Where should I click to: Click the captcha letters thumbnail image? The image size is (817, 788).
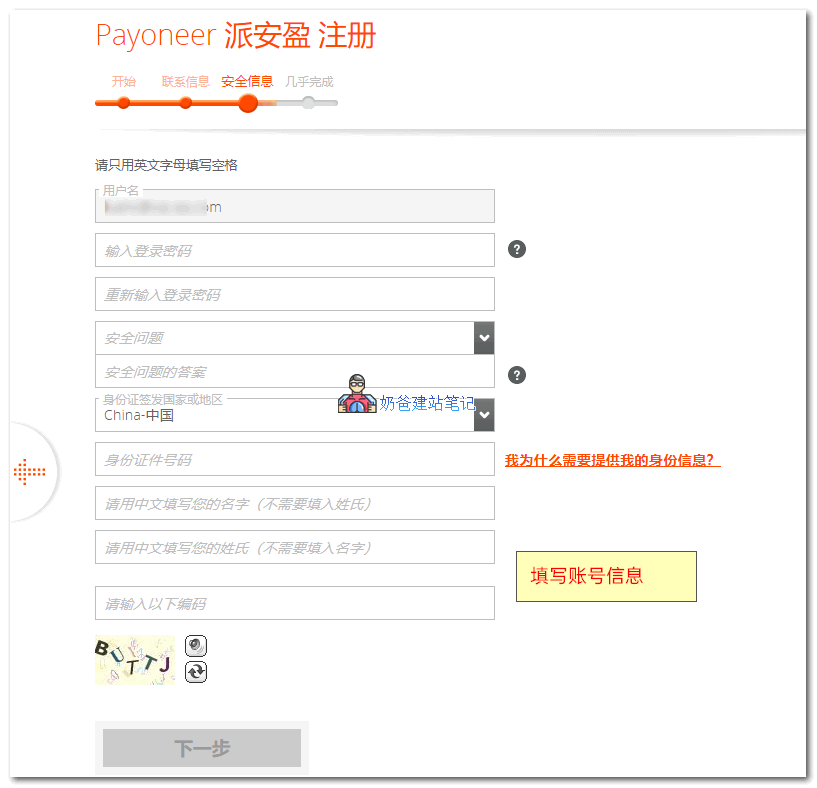pos(135,660)
